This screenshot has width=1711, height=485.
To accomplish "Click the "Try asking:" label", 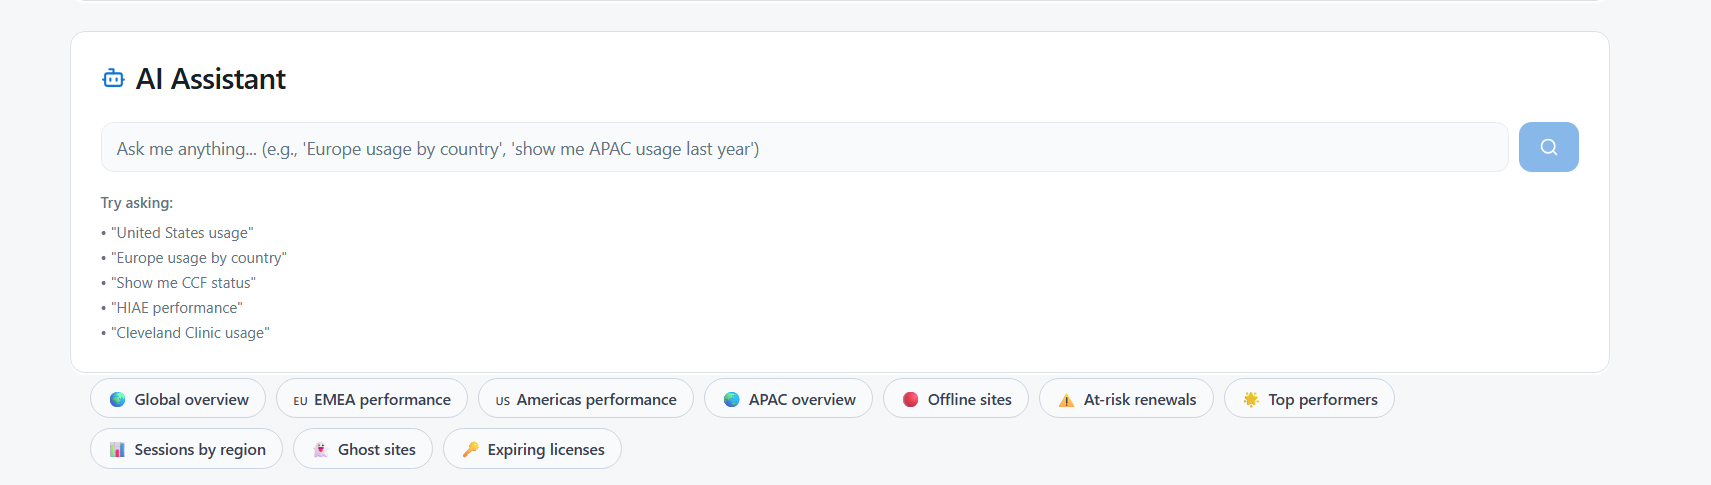I will coord(137,202).
